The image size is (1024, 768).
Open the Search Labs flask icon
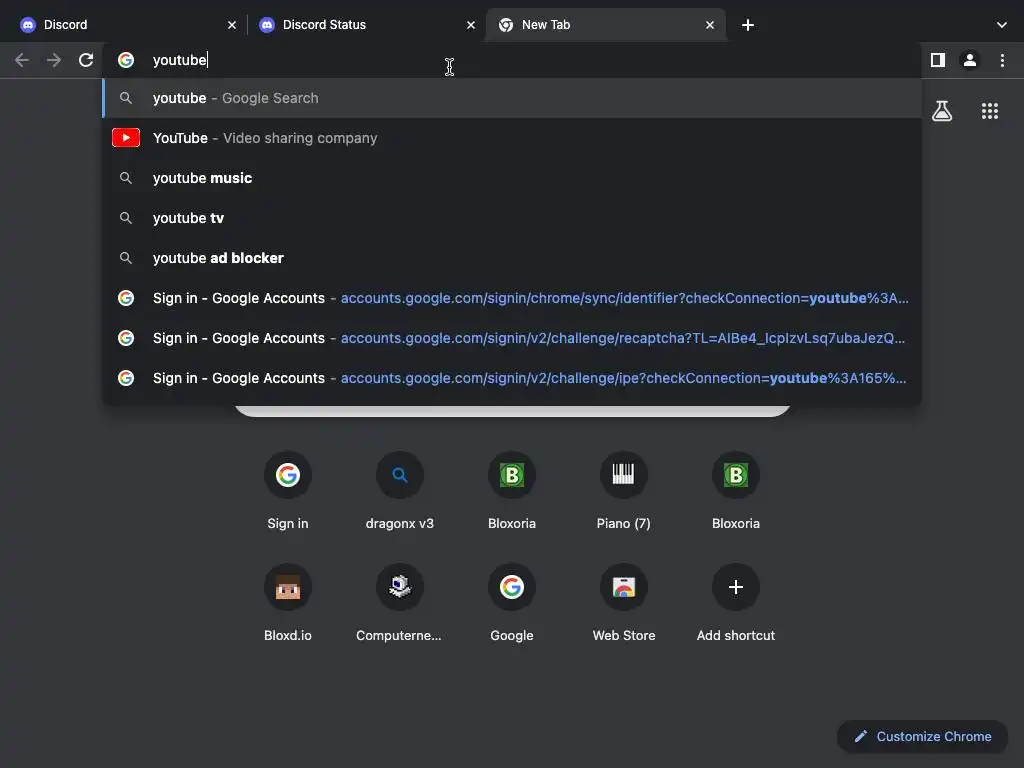(x=942, y=111)
